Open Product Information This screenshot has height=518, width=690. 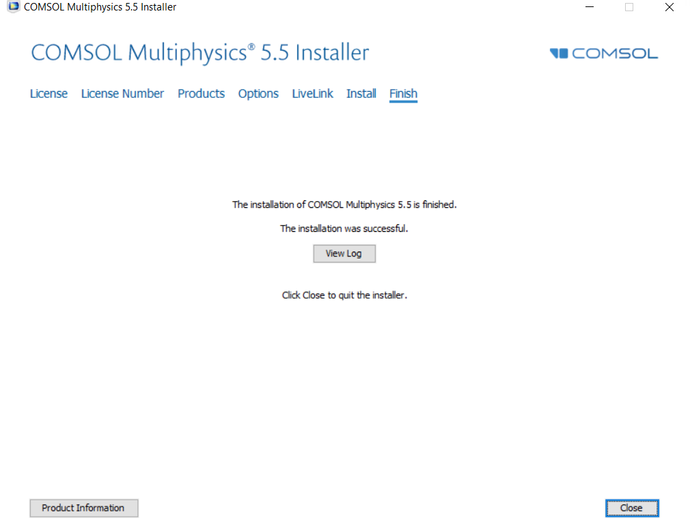[84, 508]
